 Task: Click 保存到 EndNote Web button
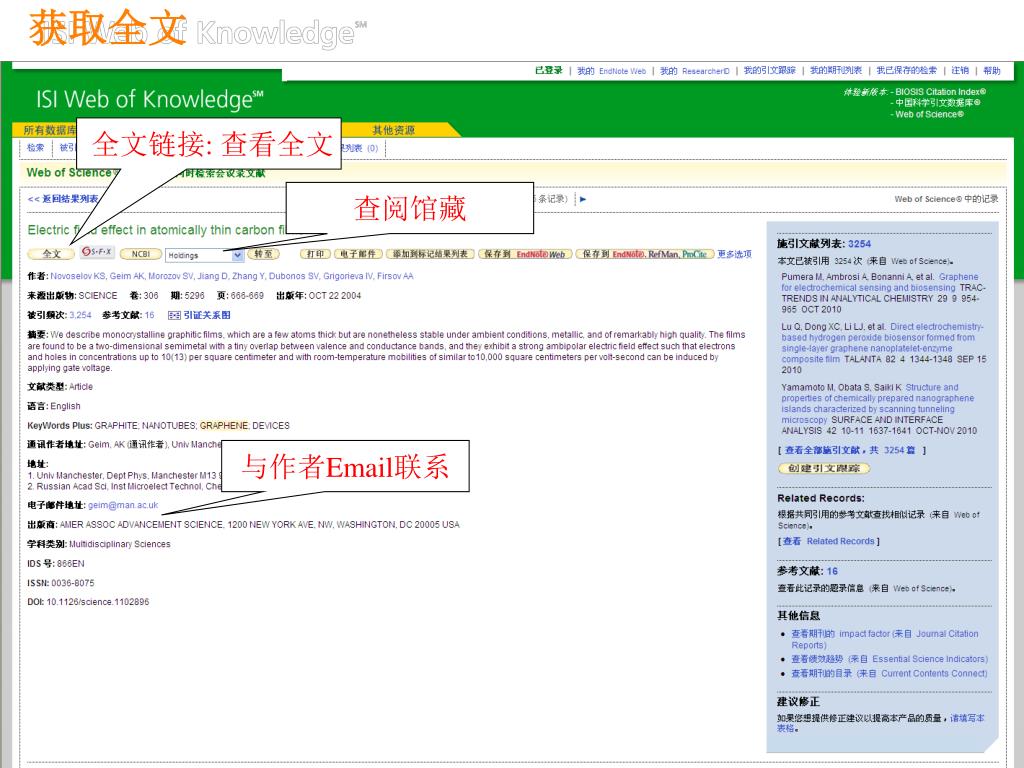pyautogui.click(x=525, y=254)
